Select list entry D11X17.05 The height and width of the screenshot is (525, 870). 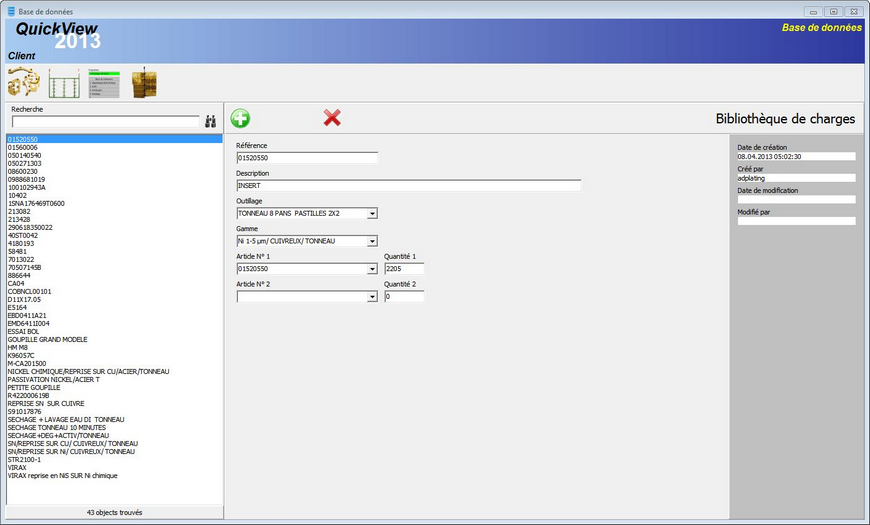[x=114, y=300]
